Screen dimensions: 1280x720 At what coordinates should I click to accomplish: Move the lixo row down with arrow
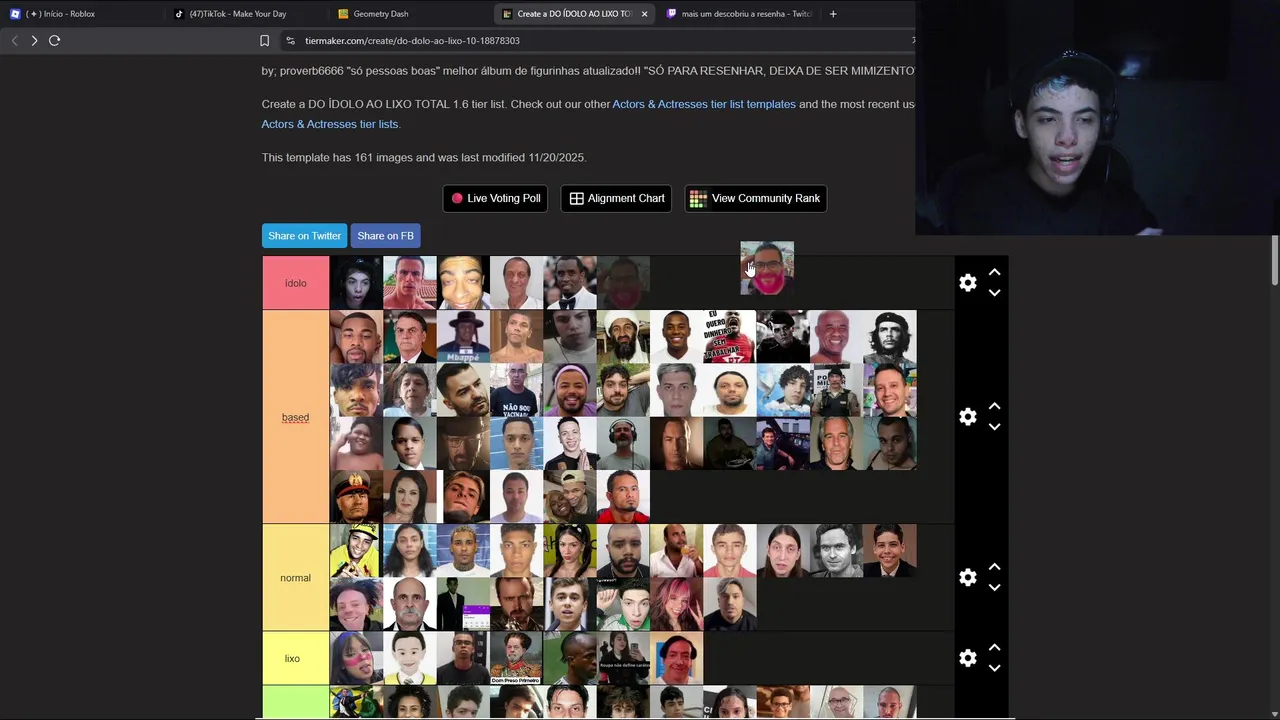994,668
